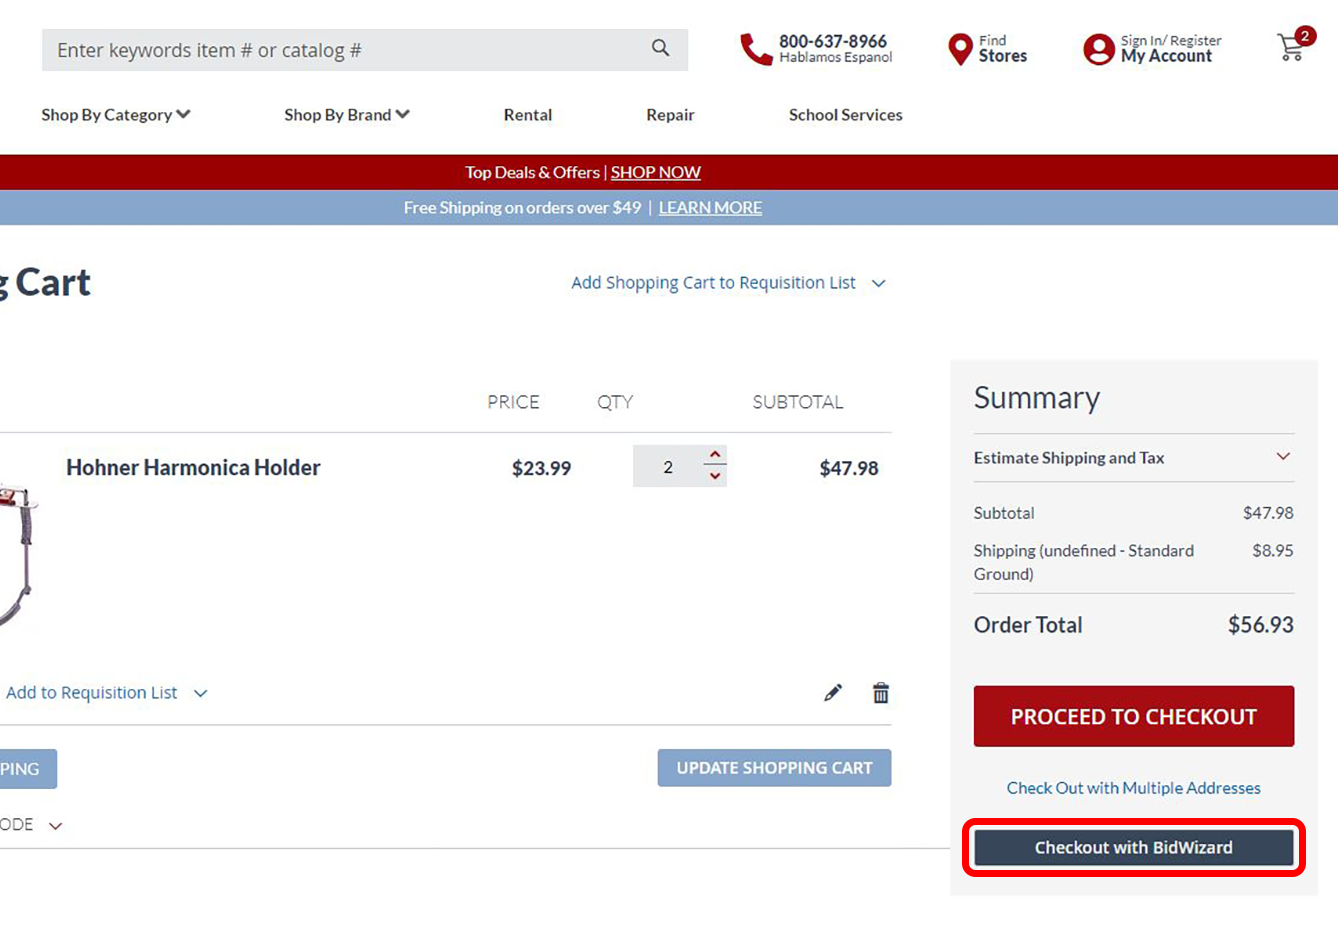Click the Find Stores location pin icon

pyautogui.click(x=960, y=49)
